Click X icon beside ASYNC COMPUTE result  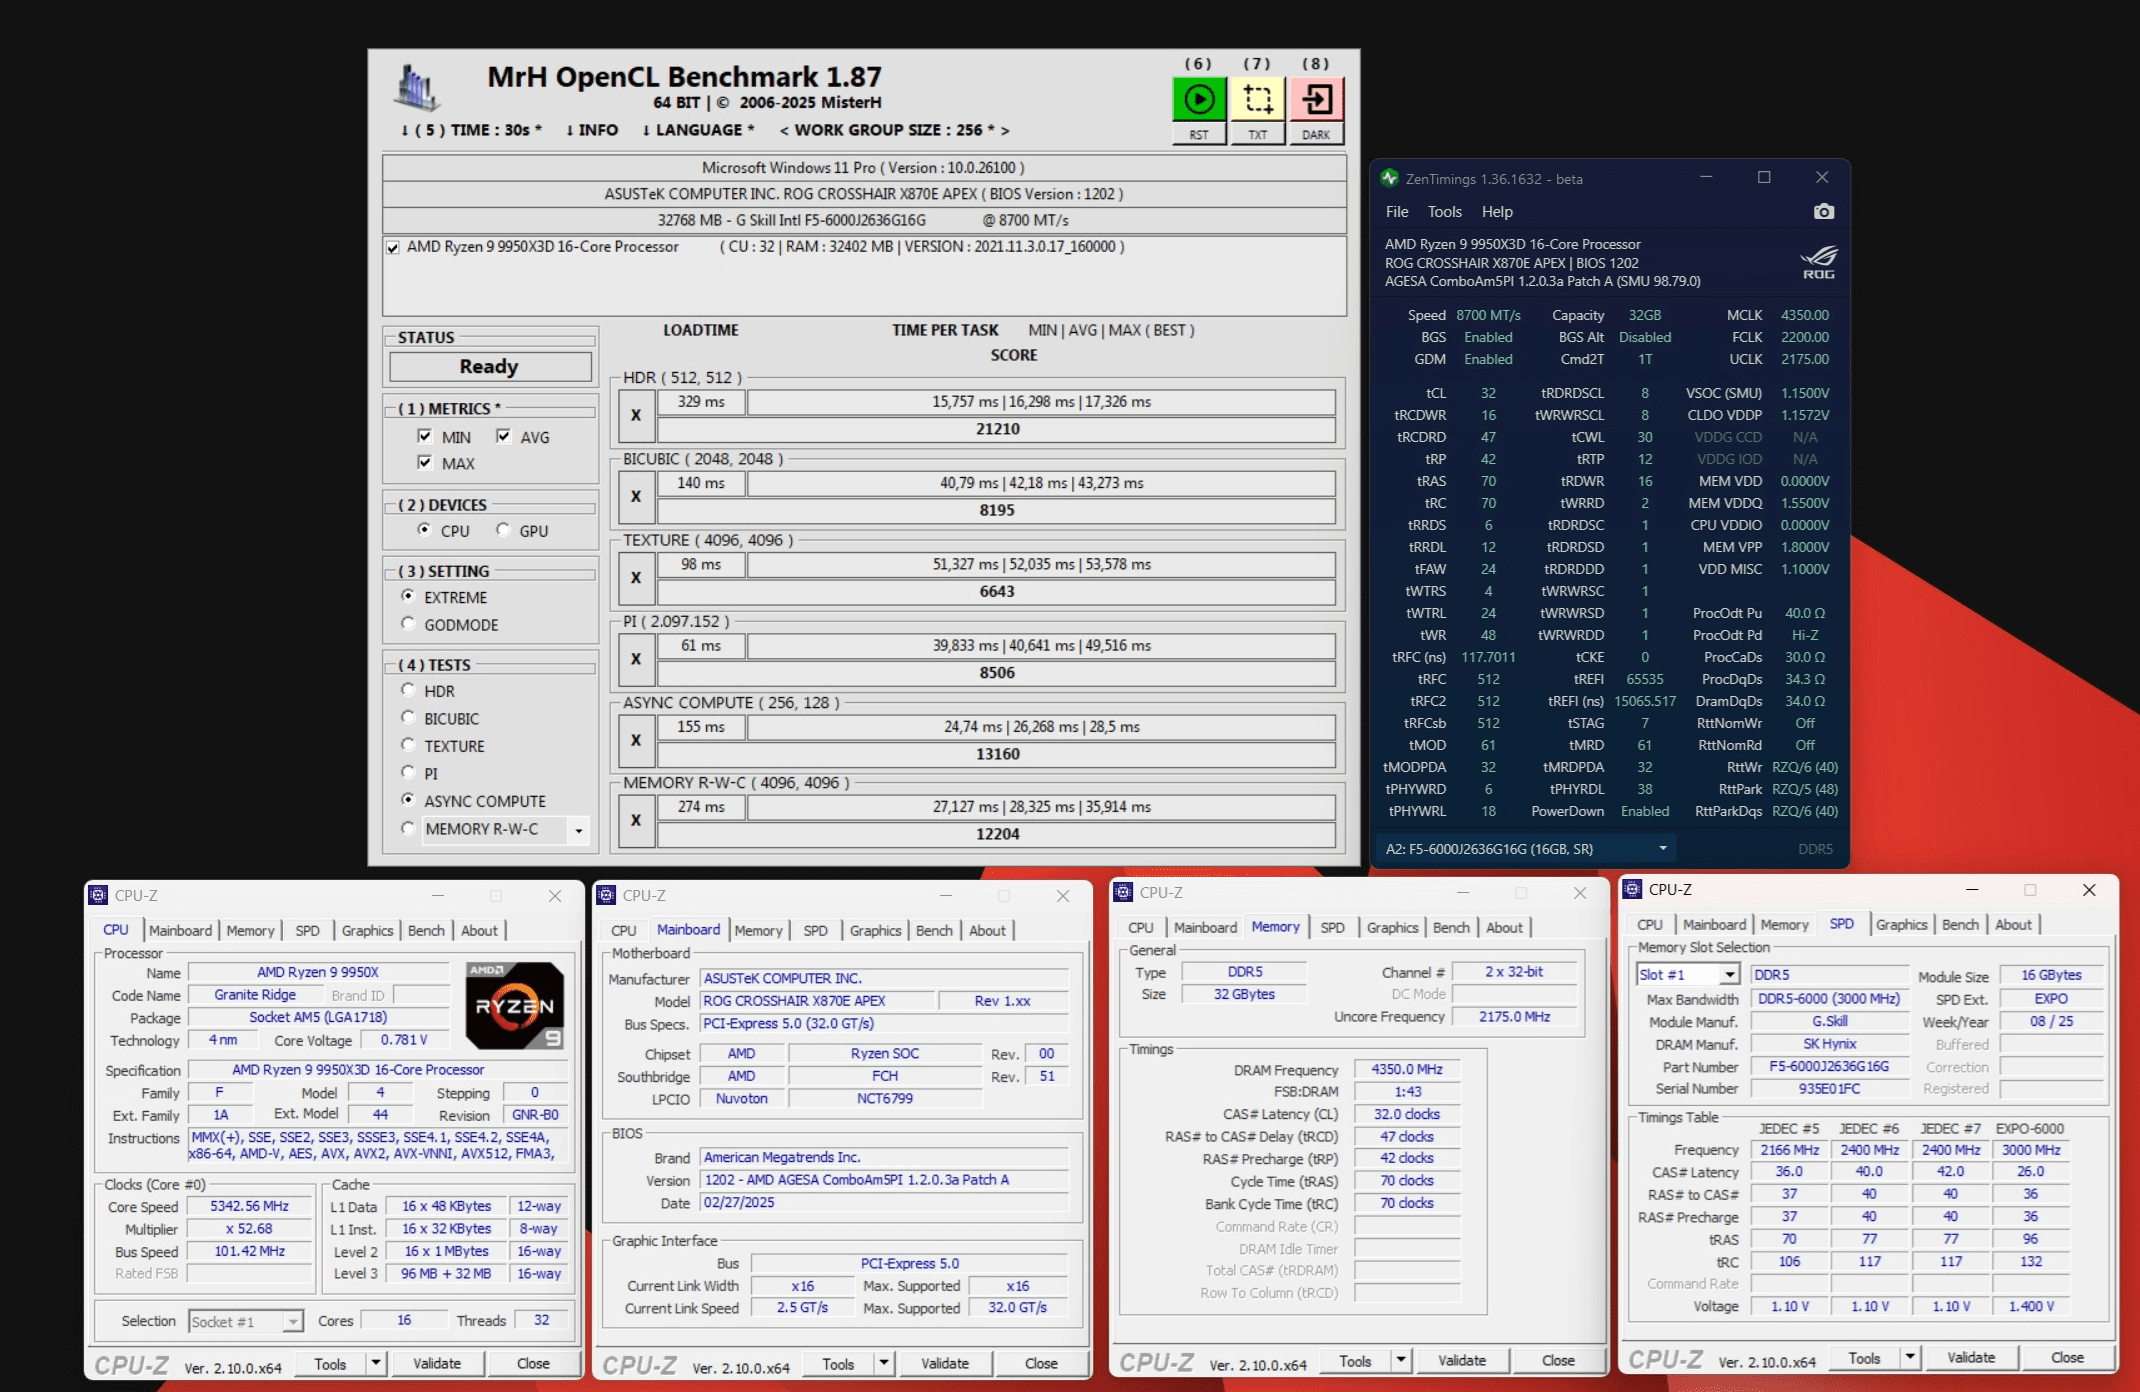(x=636, y=740)
